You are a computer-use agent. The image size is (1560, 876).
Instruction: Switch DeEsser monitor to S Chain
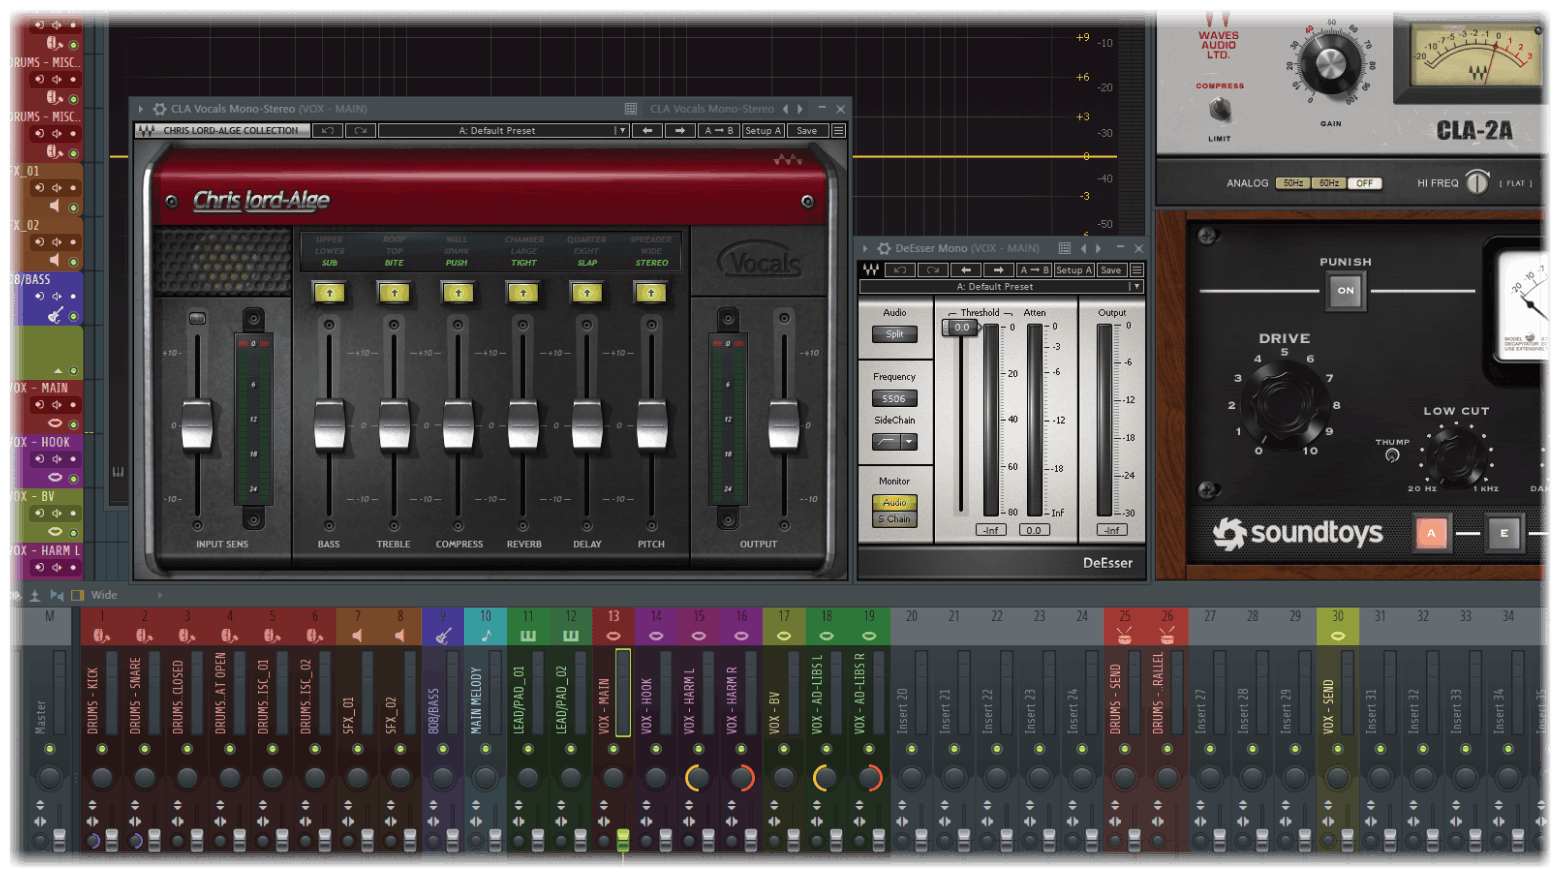click(894, 519)
